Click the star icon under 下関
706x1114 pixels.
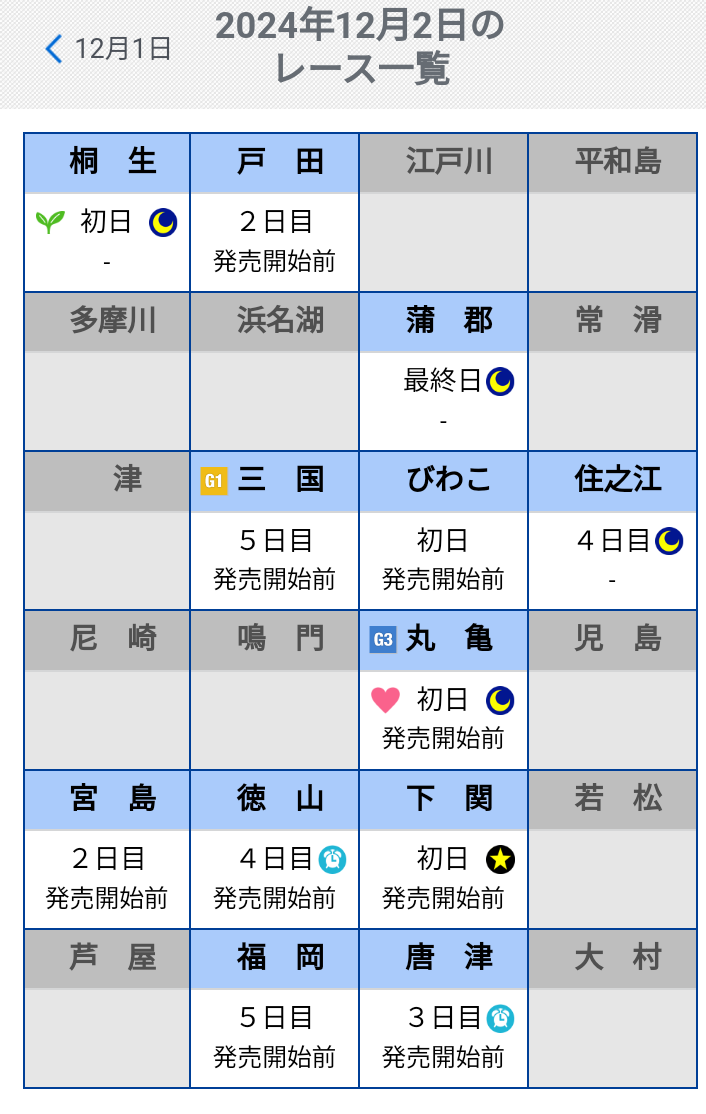pyautogui.click(x=500, y=859)
